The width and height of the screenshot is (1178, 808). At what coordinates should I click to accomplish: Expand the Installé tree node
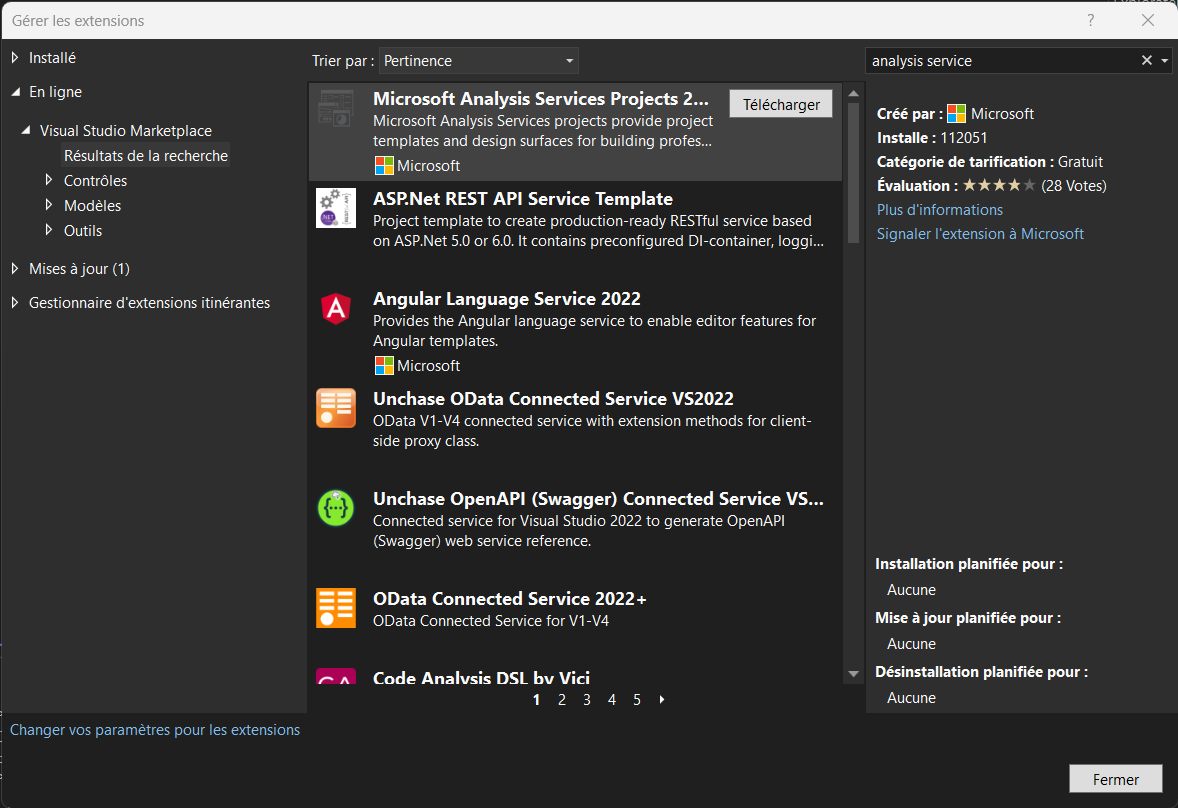[x=15, y=57]
